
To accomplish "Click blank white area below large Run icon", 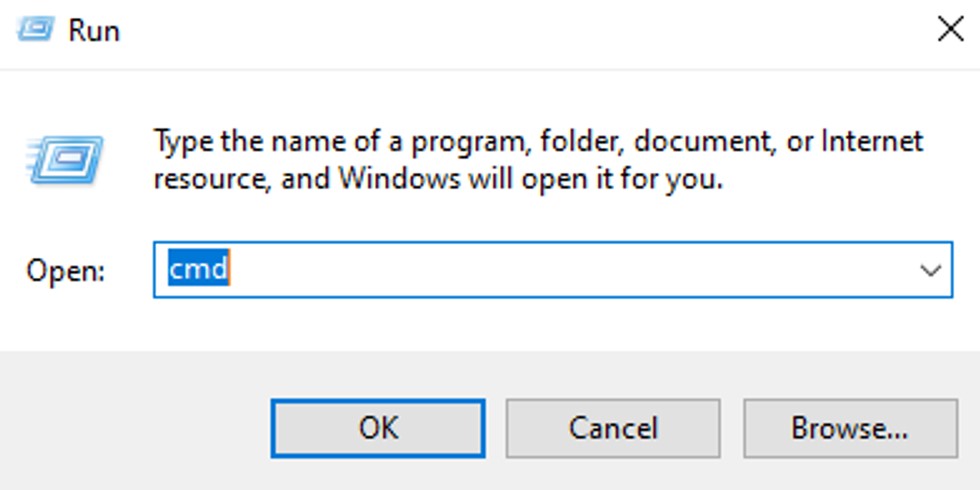I will click(x=66, y=220).
